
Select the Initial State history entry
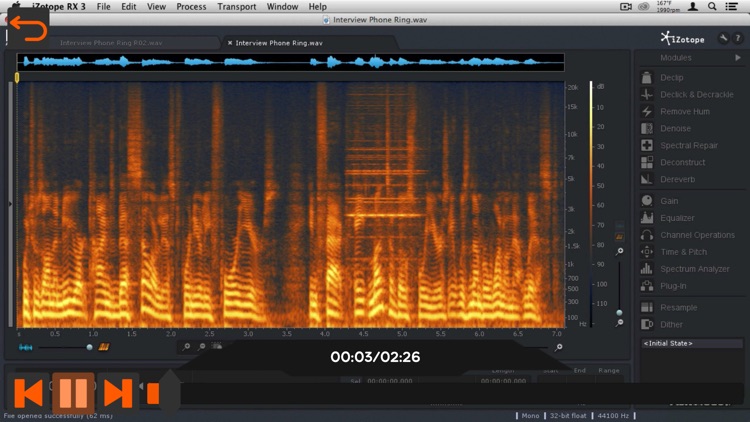[692, 343]
